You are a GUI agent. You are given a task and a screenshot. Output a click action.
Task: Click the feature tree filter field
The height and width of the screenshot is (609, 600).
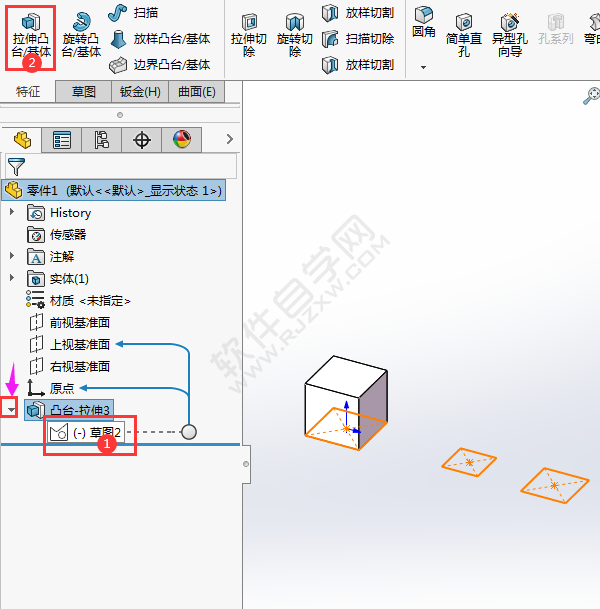(121, 166)
